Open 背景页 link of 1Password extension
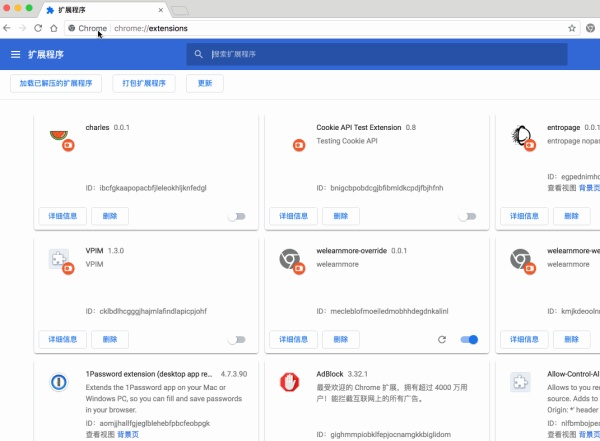The height and width of the screenshot is (441, 600). 128,434
